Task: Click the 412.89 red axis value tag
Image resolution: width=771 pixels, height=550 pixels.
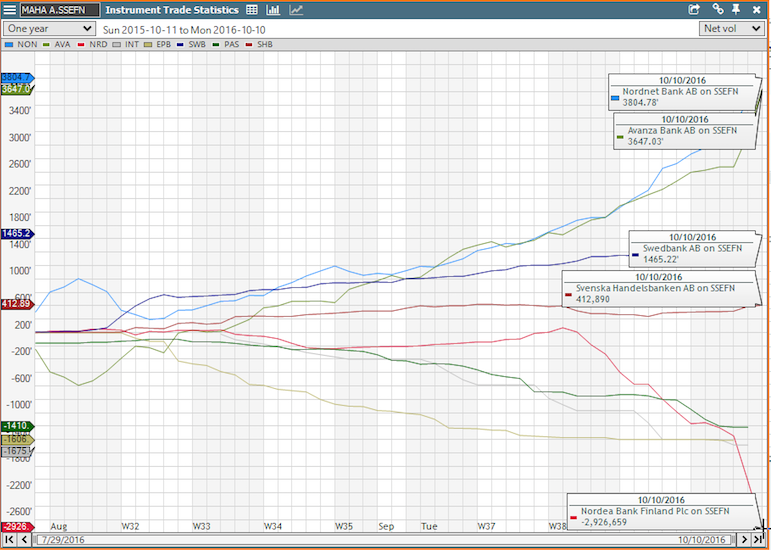Action: click(x=17, y=304)
